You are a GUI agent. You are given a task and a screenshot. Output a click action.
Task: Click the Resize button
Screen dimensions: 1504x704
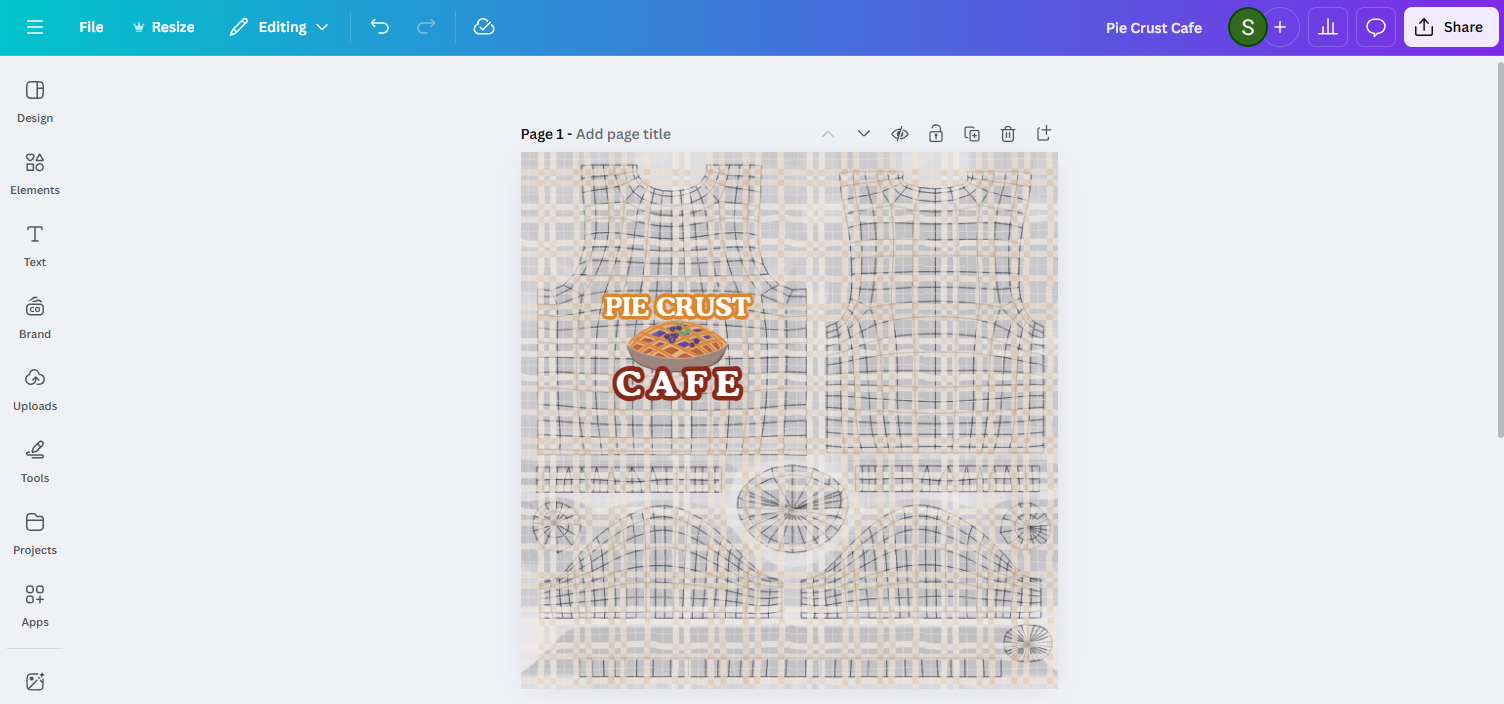[163, 27]
